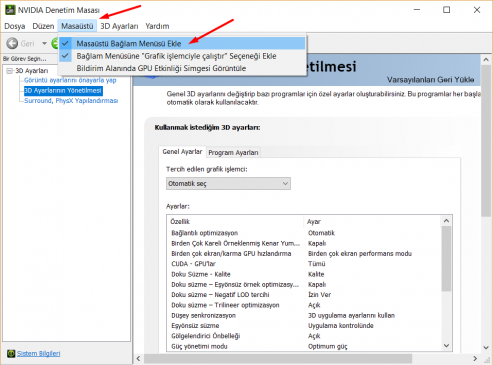Switch to Program Ayarları tab
The image size is (493, 365).
point(233,153)
